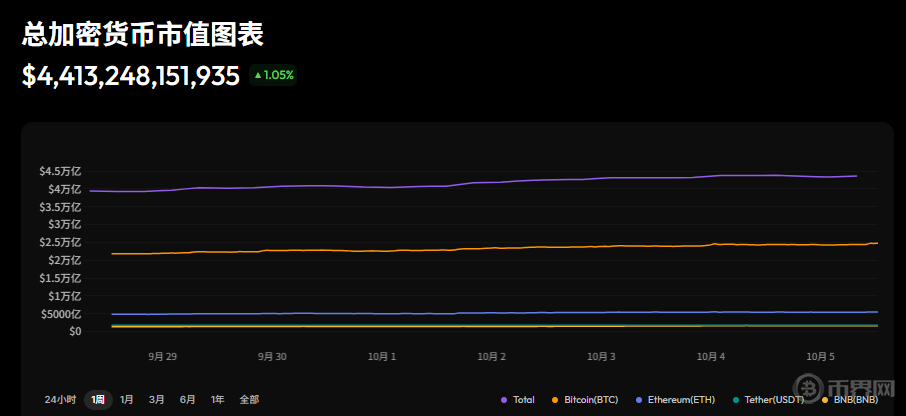Toggle the Total series purple legend dot
Screen dimensions: 906x416
point(503,400)
